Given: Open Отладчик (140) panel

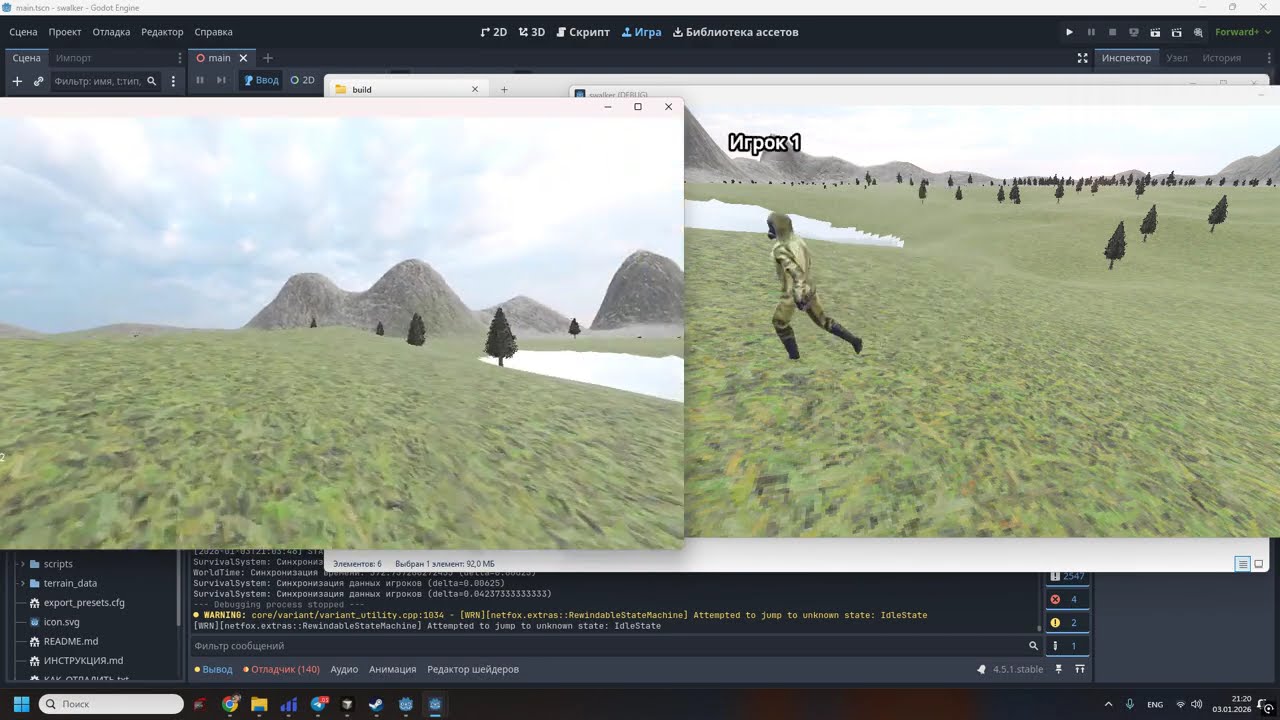Looking at the screenshot, I should click(282, 669).
